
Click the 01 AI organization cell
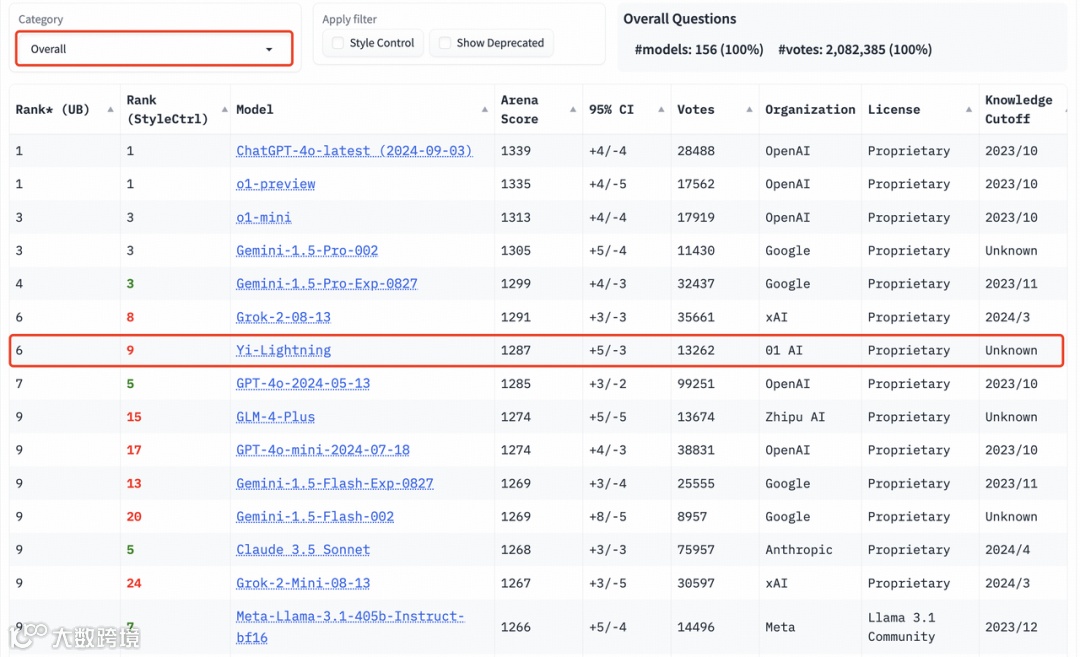[x=784, y=350]
